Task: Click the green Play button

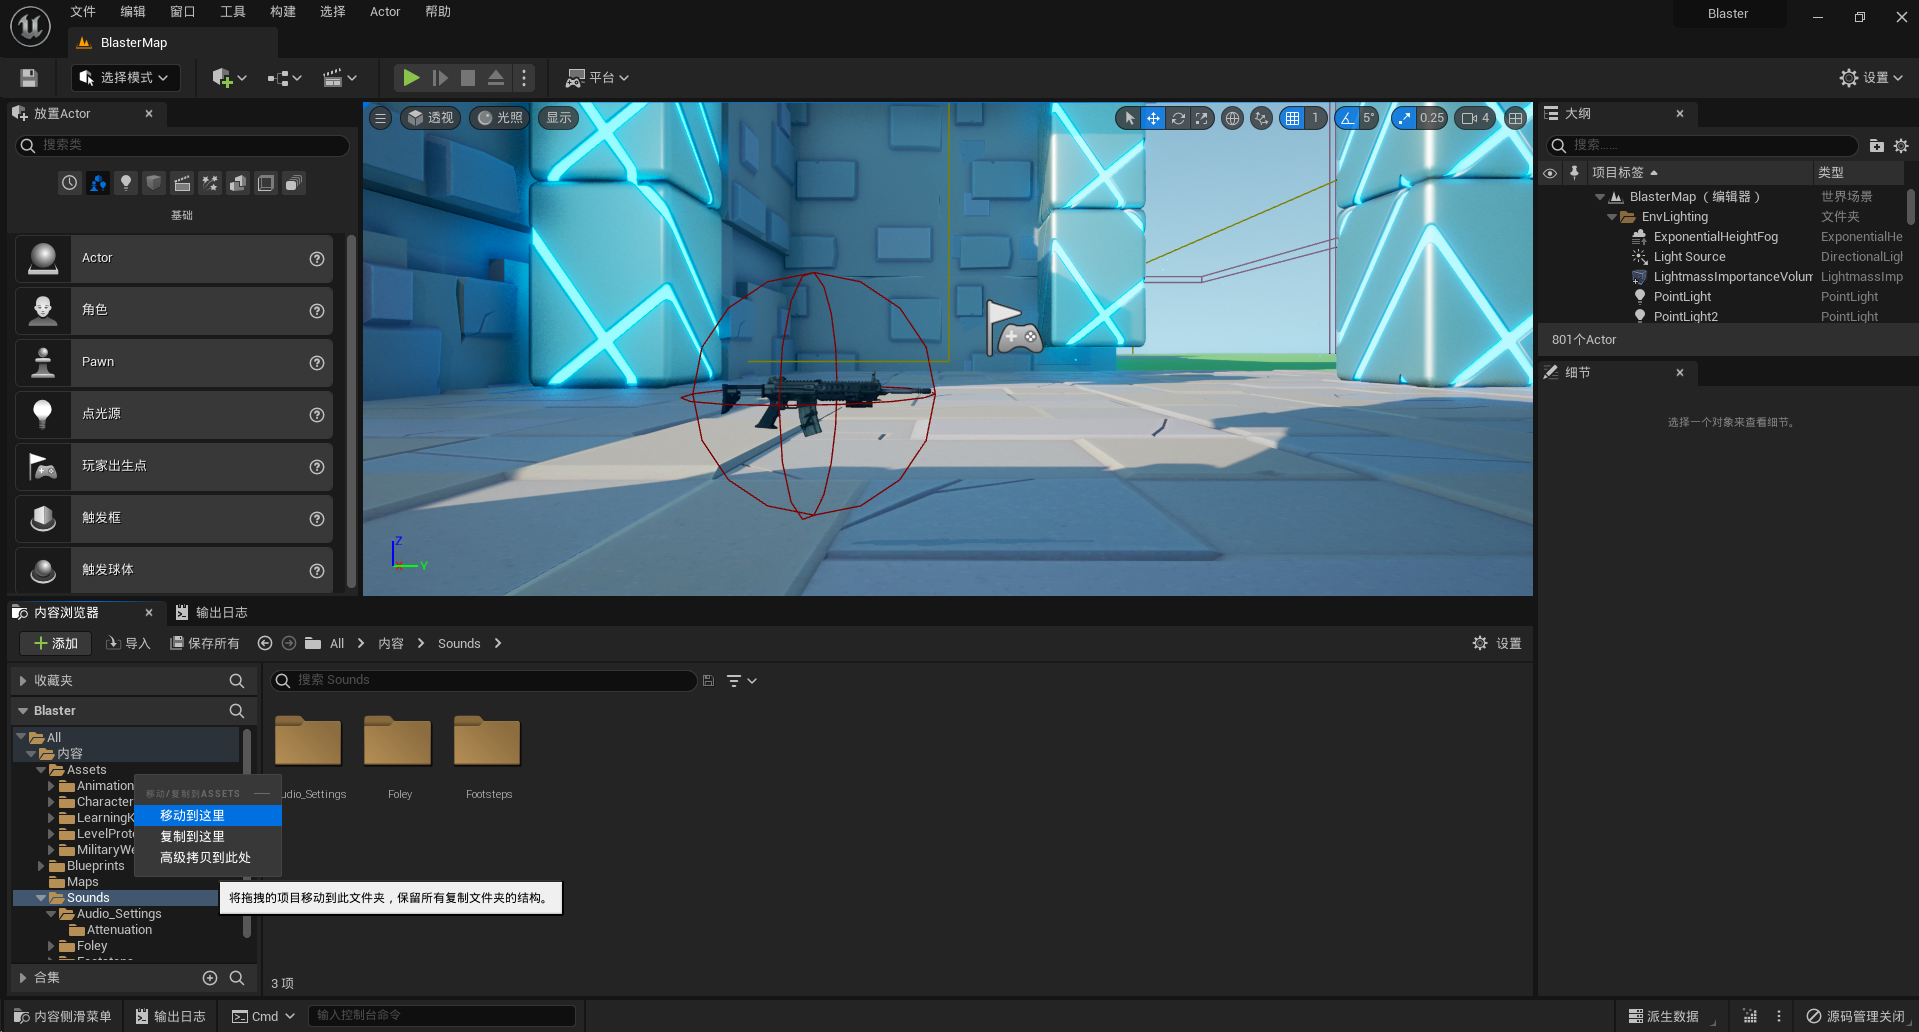Action: (411, 78)
